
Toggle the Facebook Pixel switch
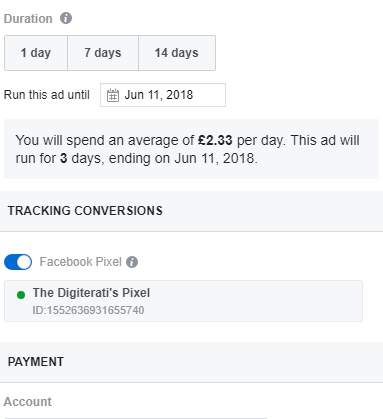click(x=18, y=262)
